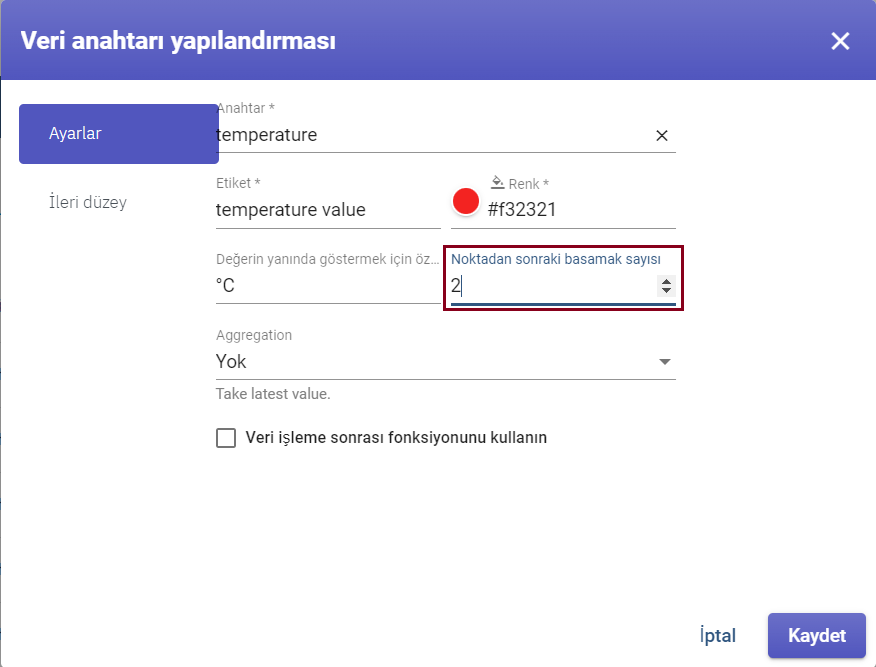Image resolution: width=876 pixels, height=667 pixels.
Task: Click the Take latest value. hint text
Action: coord(273,394)
